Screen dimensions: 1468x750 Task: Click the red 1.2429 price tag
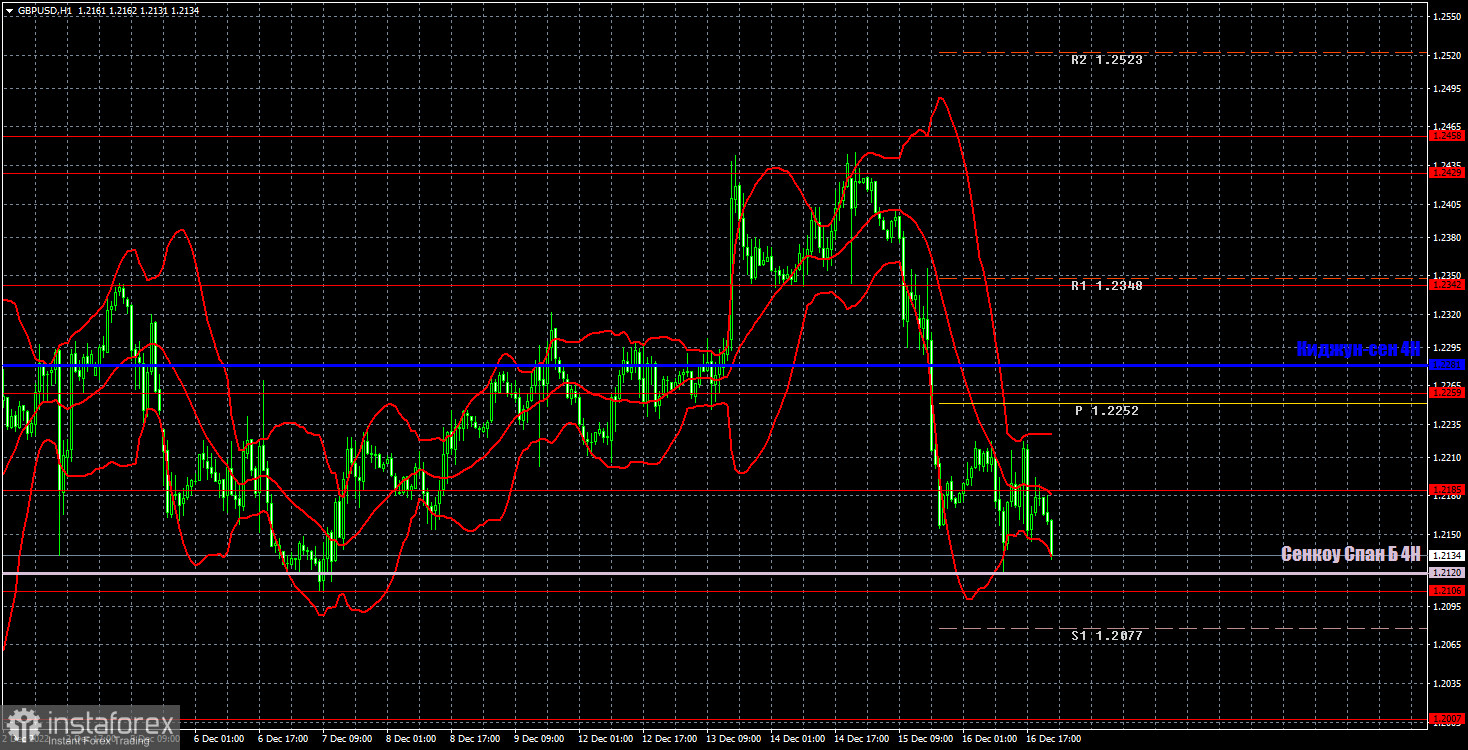click(1448, 173)
